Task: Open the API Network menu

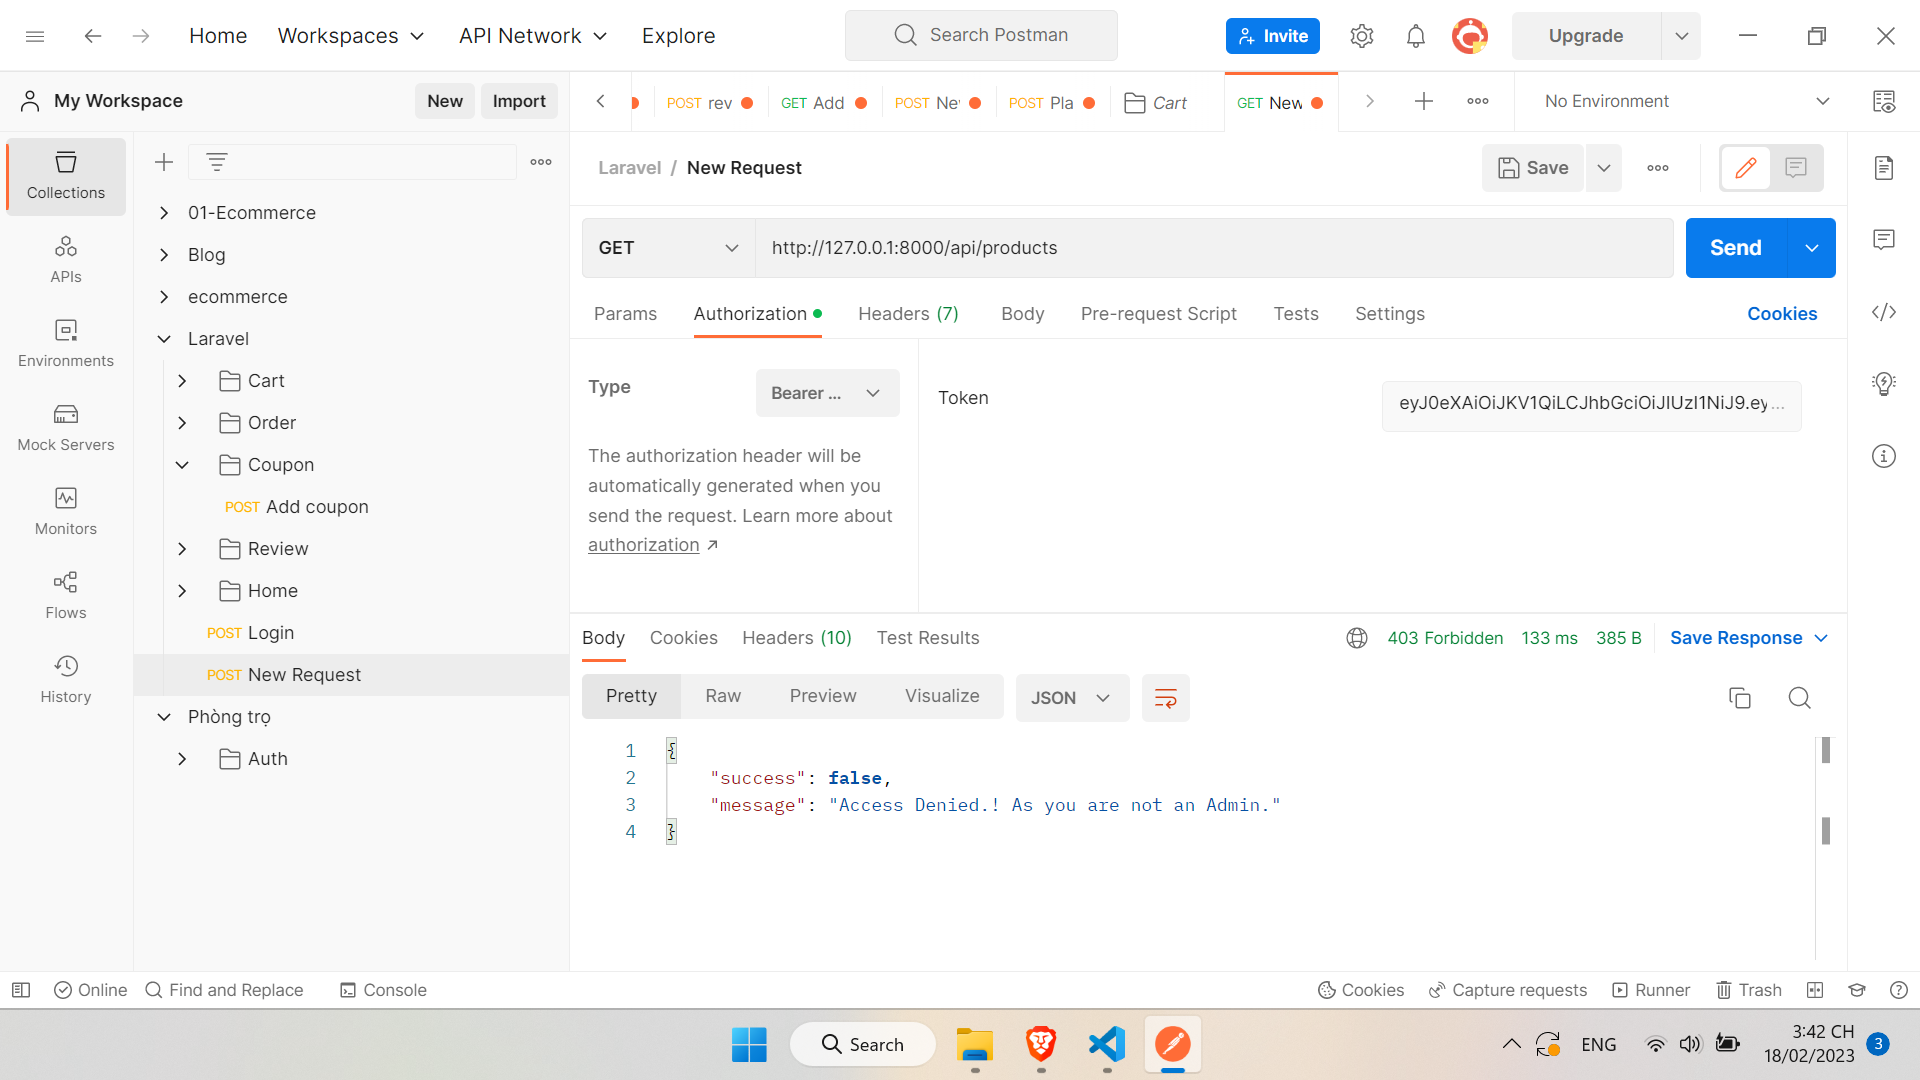Action: click(532, 35)
